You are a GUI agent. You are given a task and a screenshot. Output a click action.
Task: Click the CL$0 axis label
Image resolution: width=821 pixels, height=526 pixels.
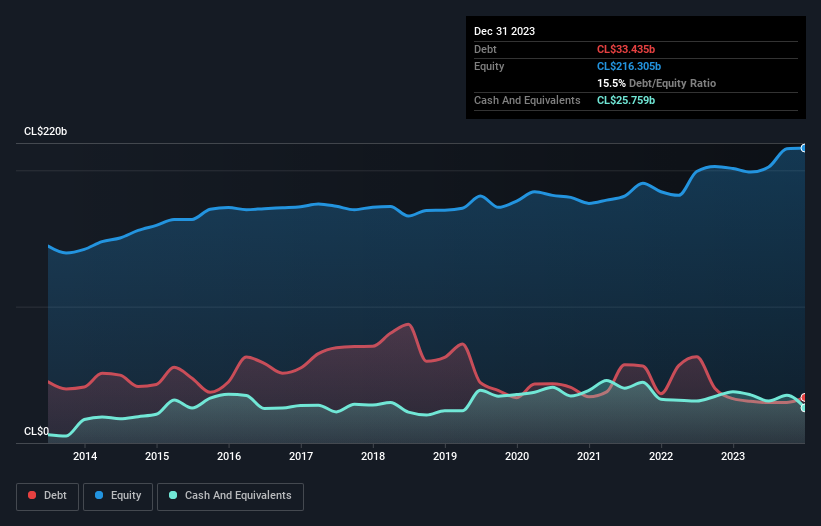(36, 431)
